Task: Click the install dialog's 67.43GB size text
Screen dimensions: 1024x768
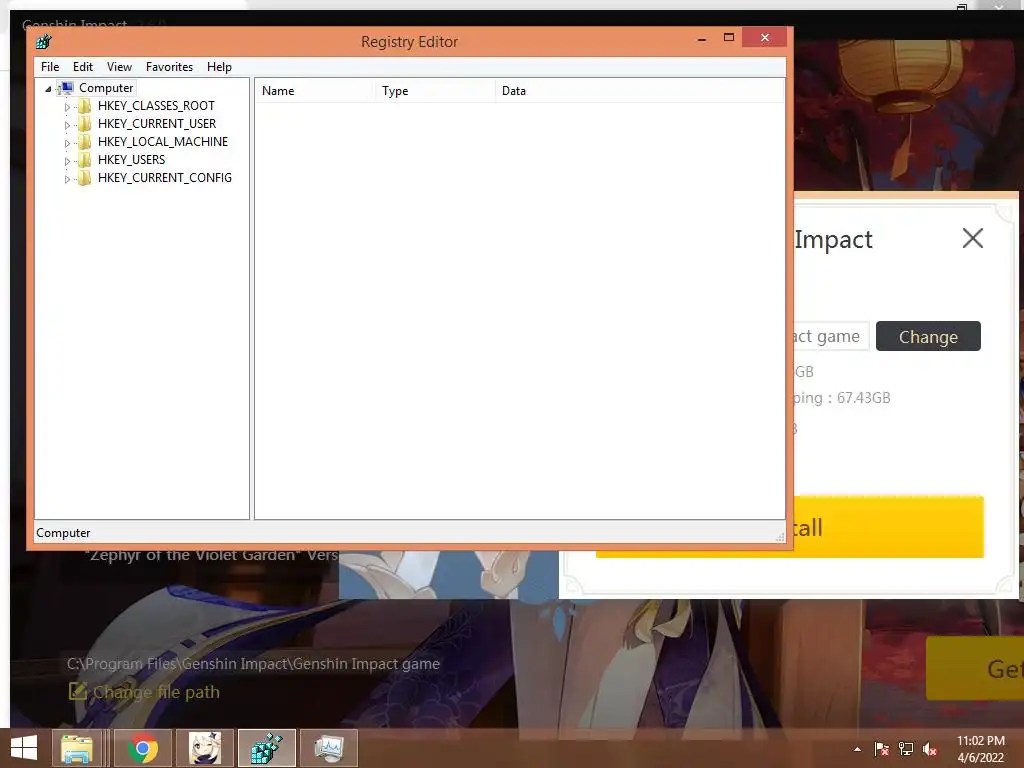Action: click(863, 398)
